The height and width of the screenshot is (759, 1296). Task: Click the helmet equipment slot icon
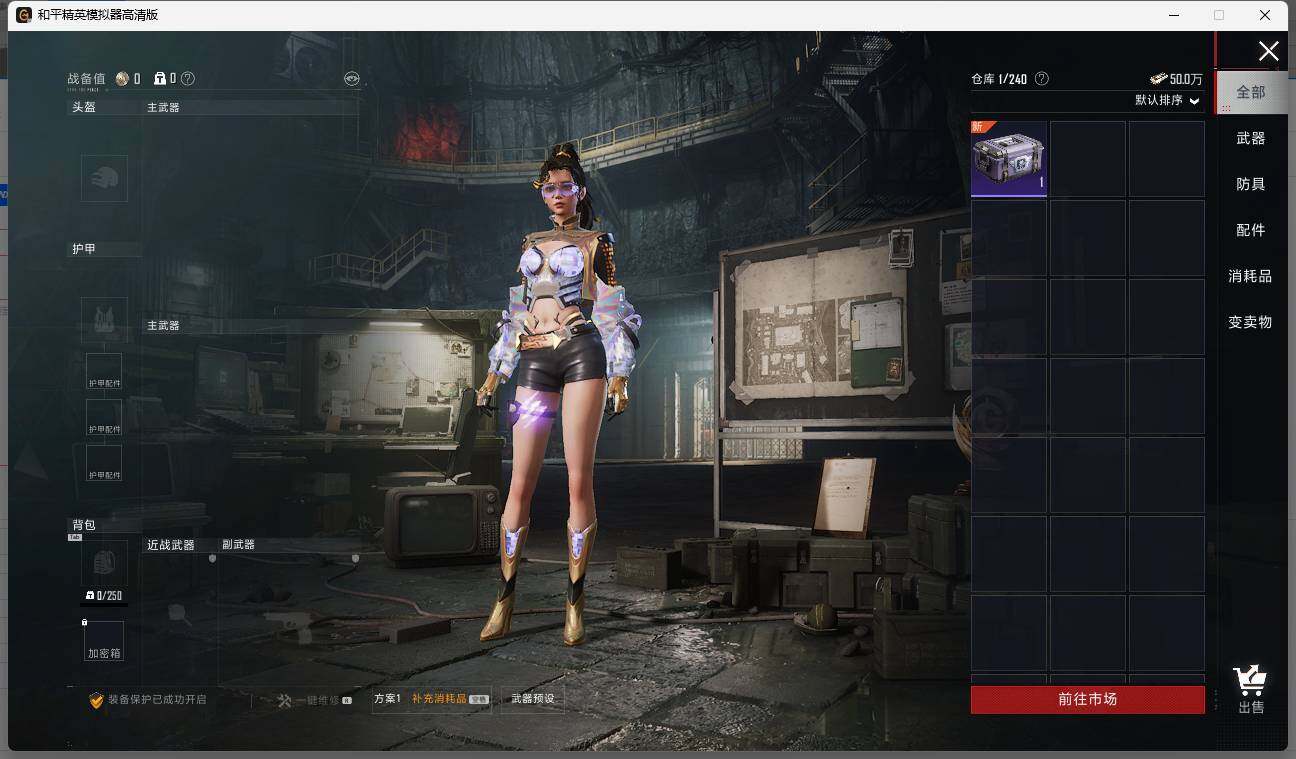pyautogui.click(x=104, y=178)
